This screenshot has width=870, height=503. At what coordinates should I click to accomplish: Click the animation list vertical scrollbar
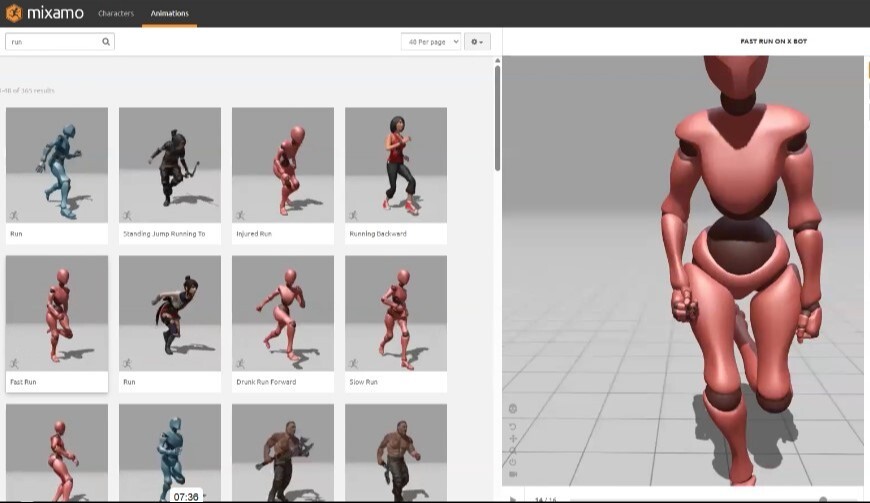pos(497,120)
